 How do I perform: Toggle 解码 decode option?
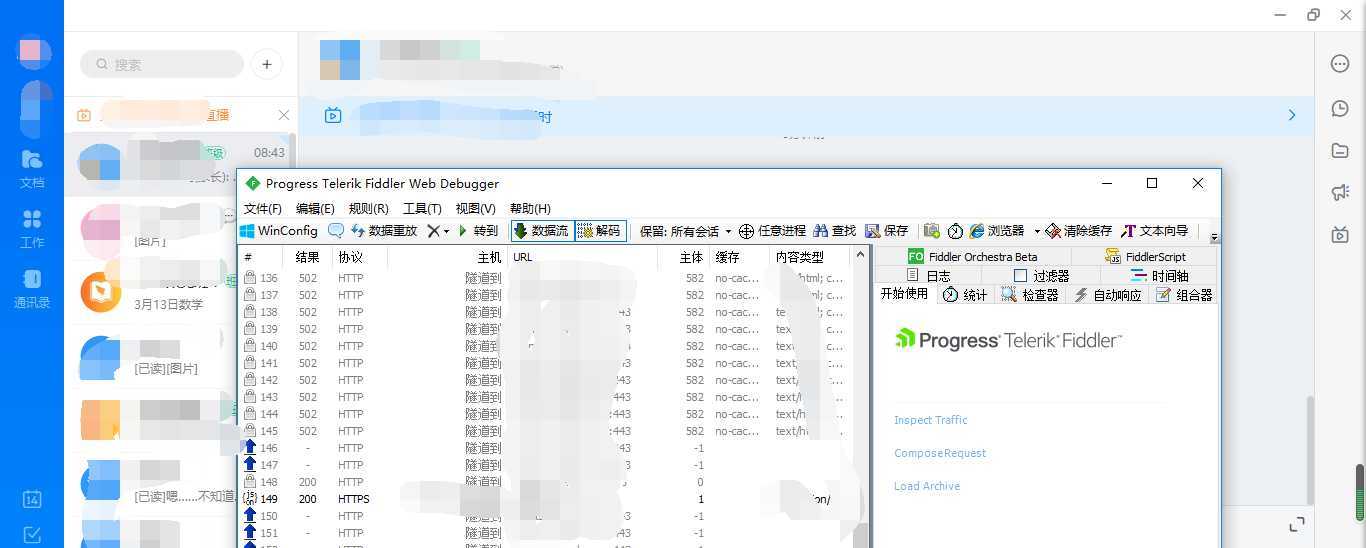coord(601,231)
